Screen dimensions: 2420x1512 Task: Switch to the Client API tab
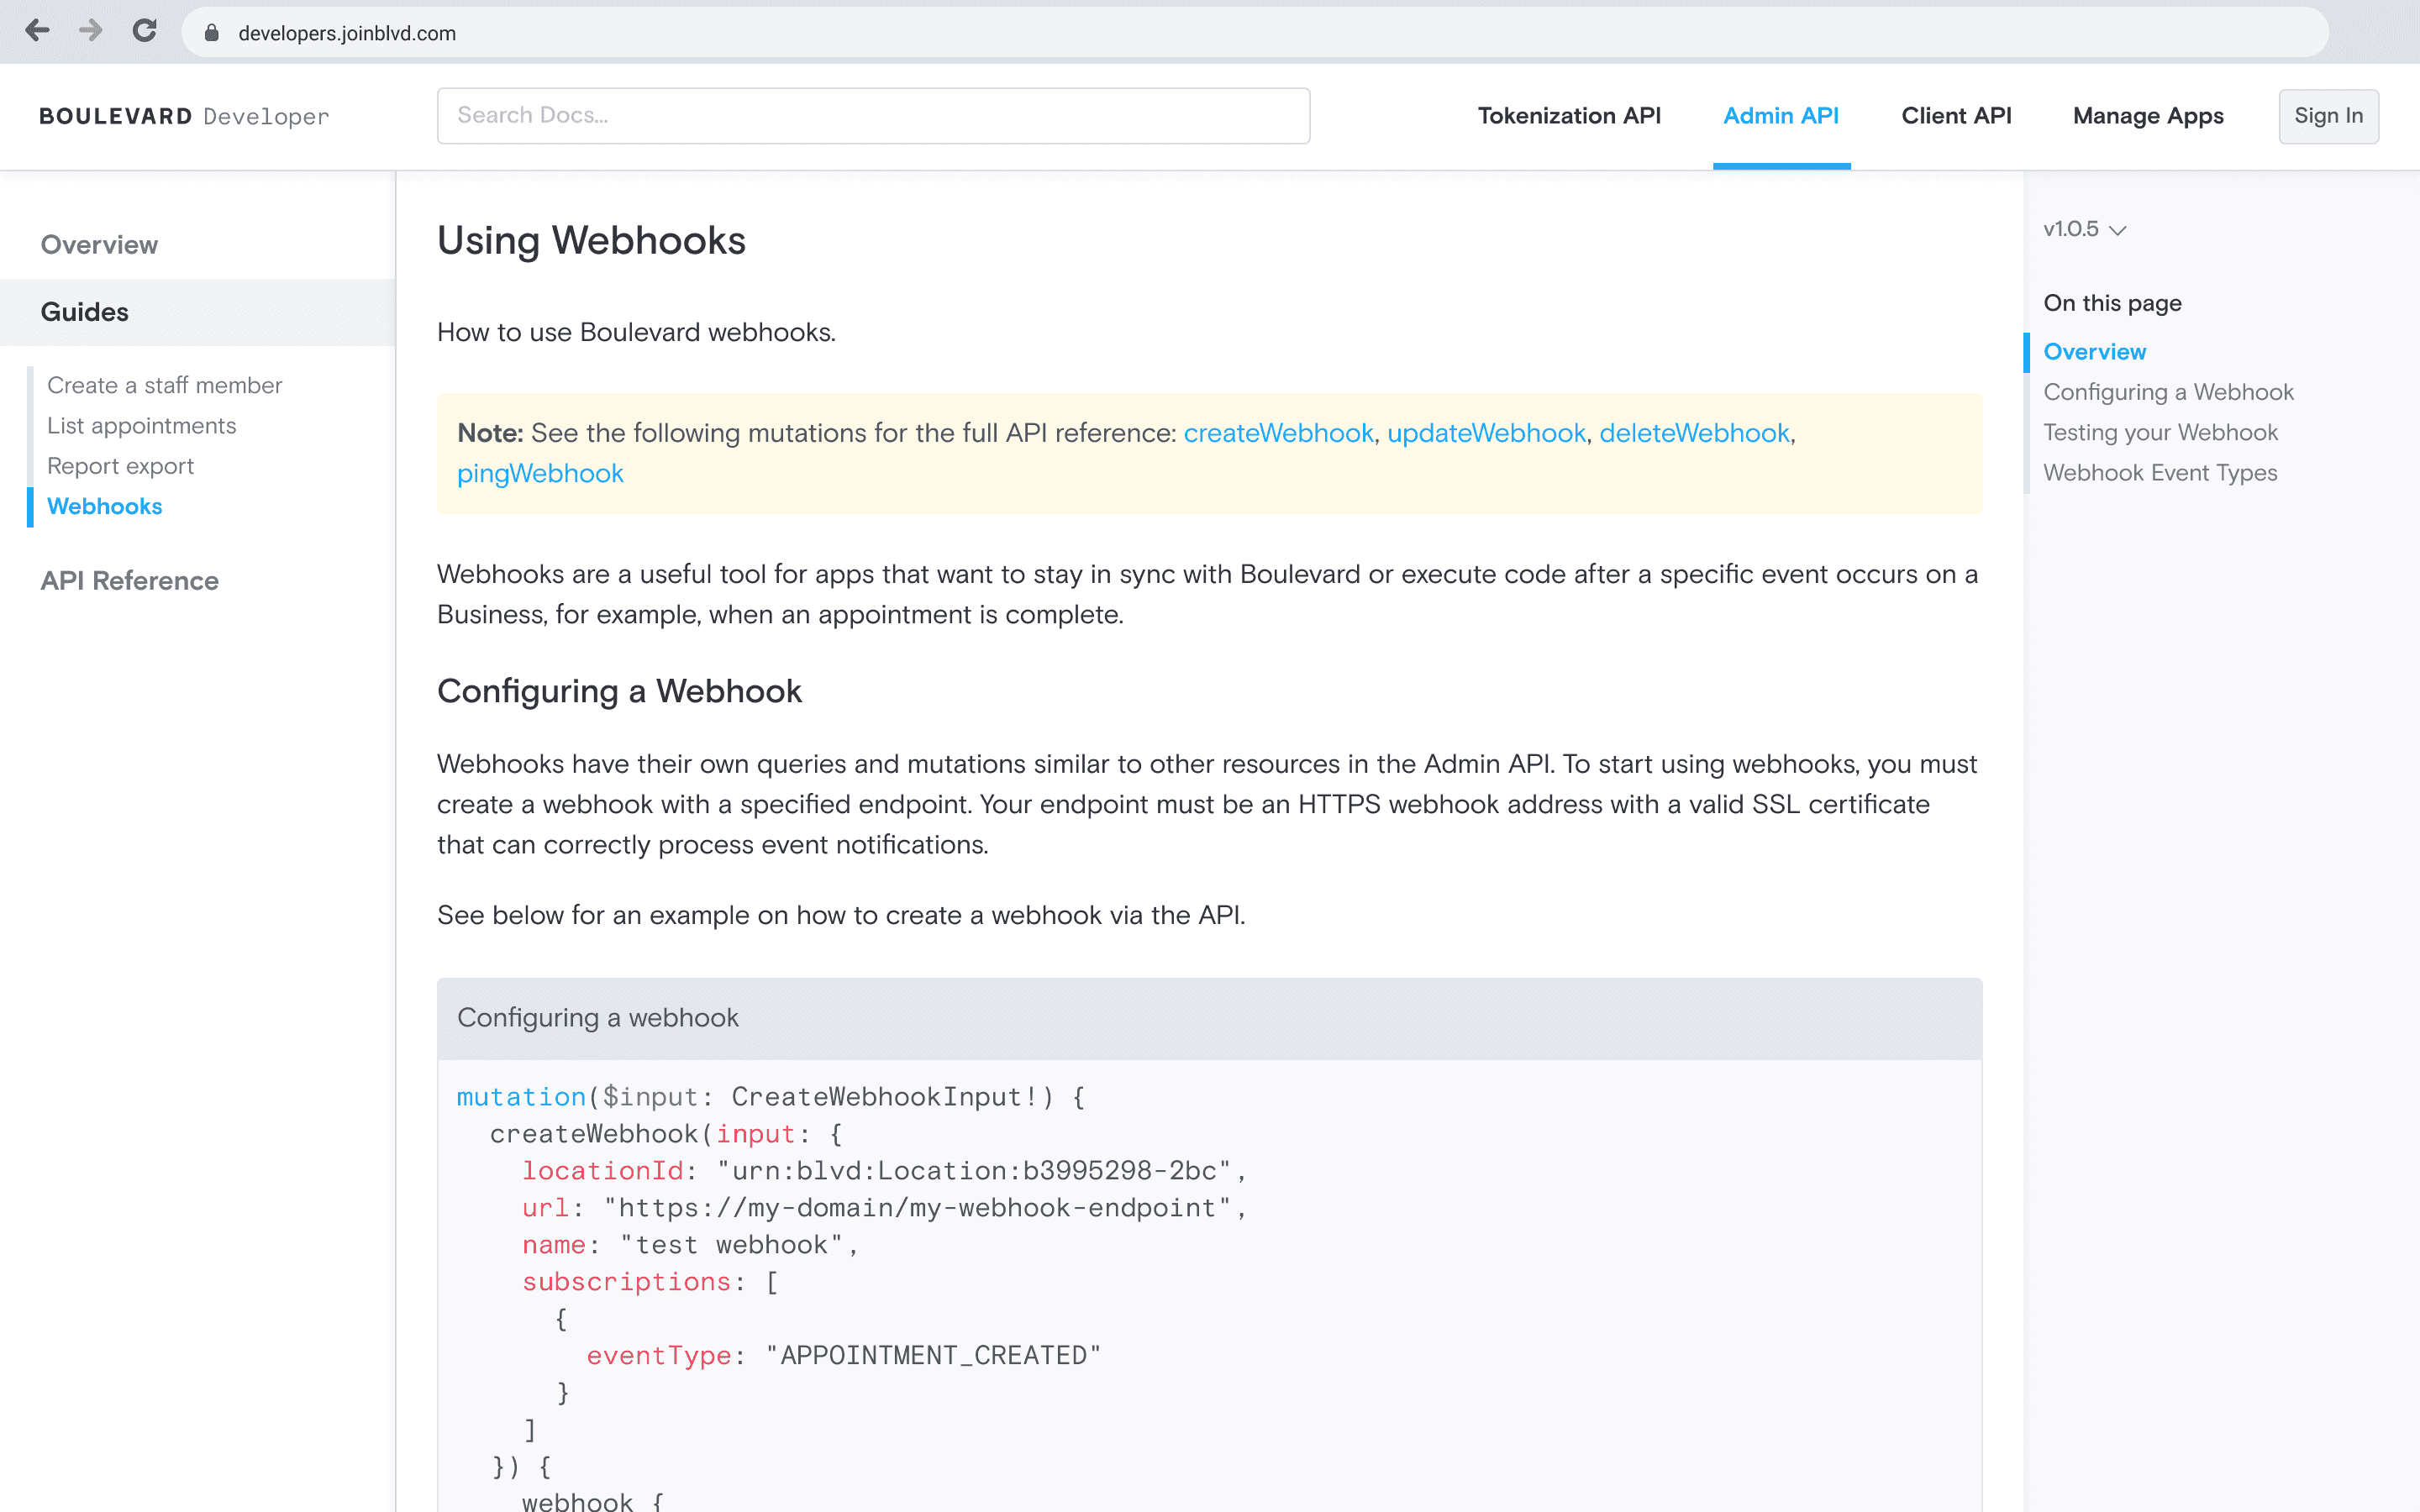(x=1955, y=116)
